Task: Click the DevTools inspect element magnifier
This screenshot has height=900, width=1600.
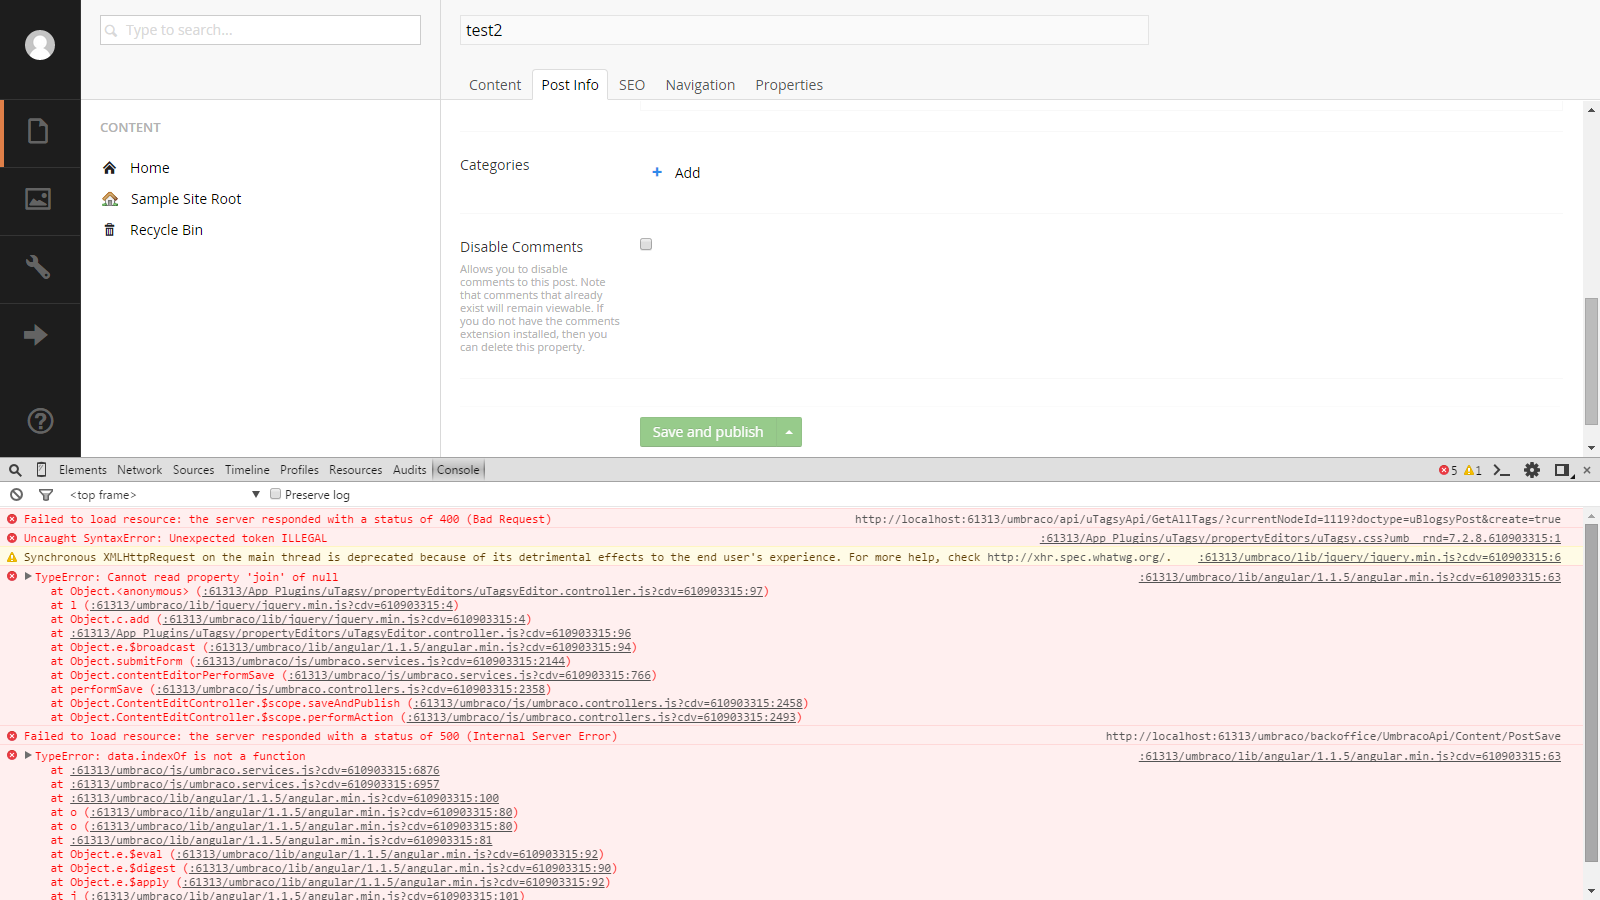Action: [15, 470]
